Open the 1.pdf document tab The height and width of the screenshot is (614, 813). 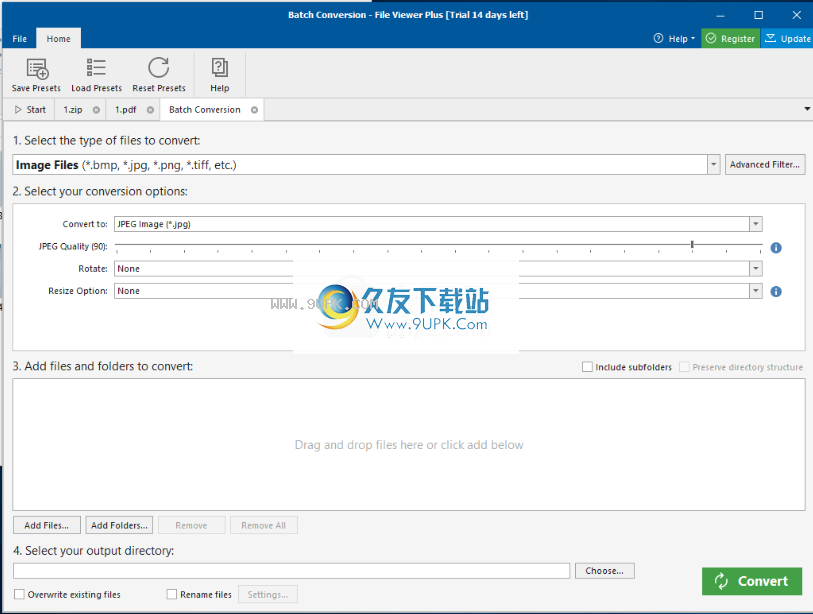(x=125, y=110)
